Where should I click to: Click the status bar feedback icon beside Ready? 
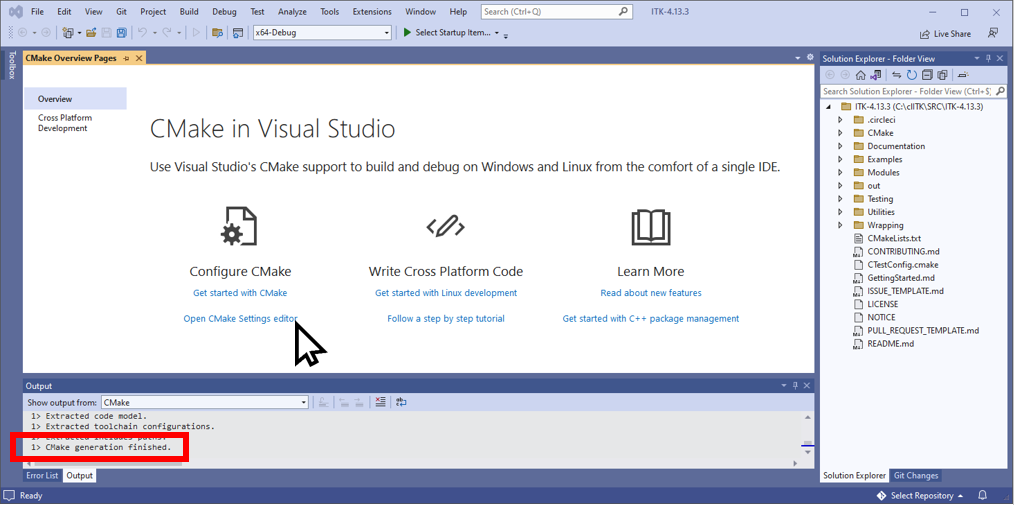click(9, 495)
